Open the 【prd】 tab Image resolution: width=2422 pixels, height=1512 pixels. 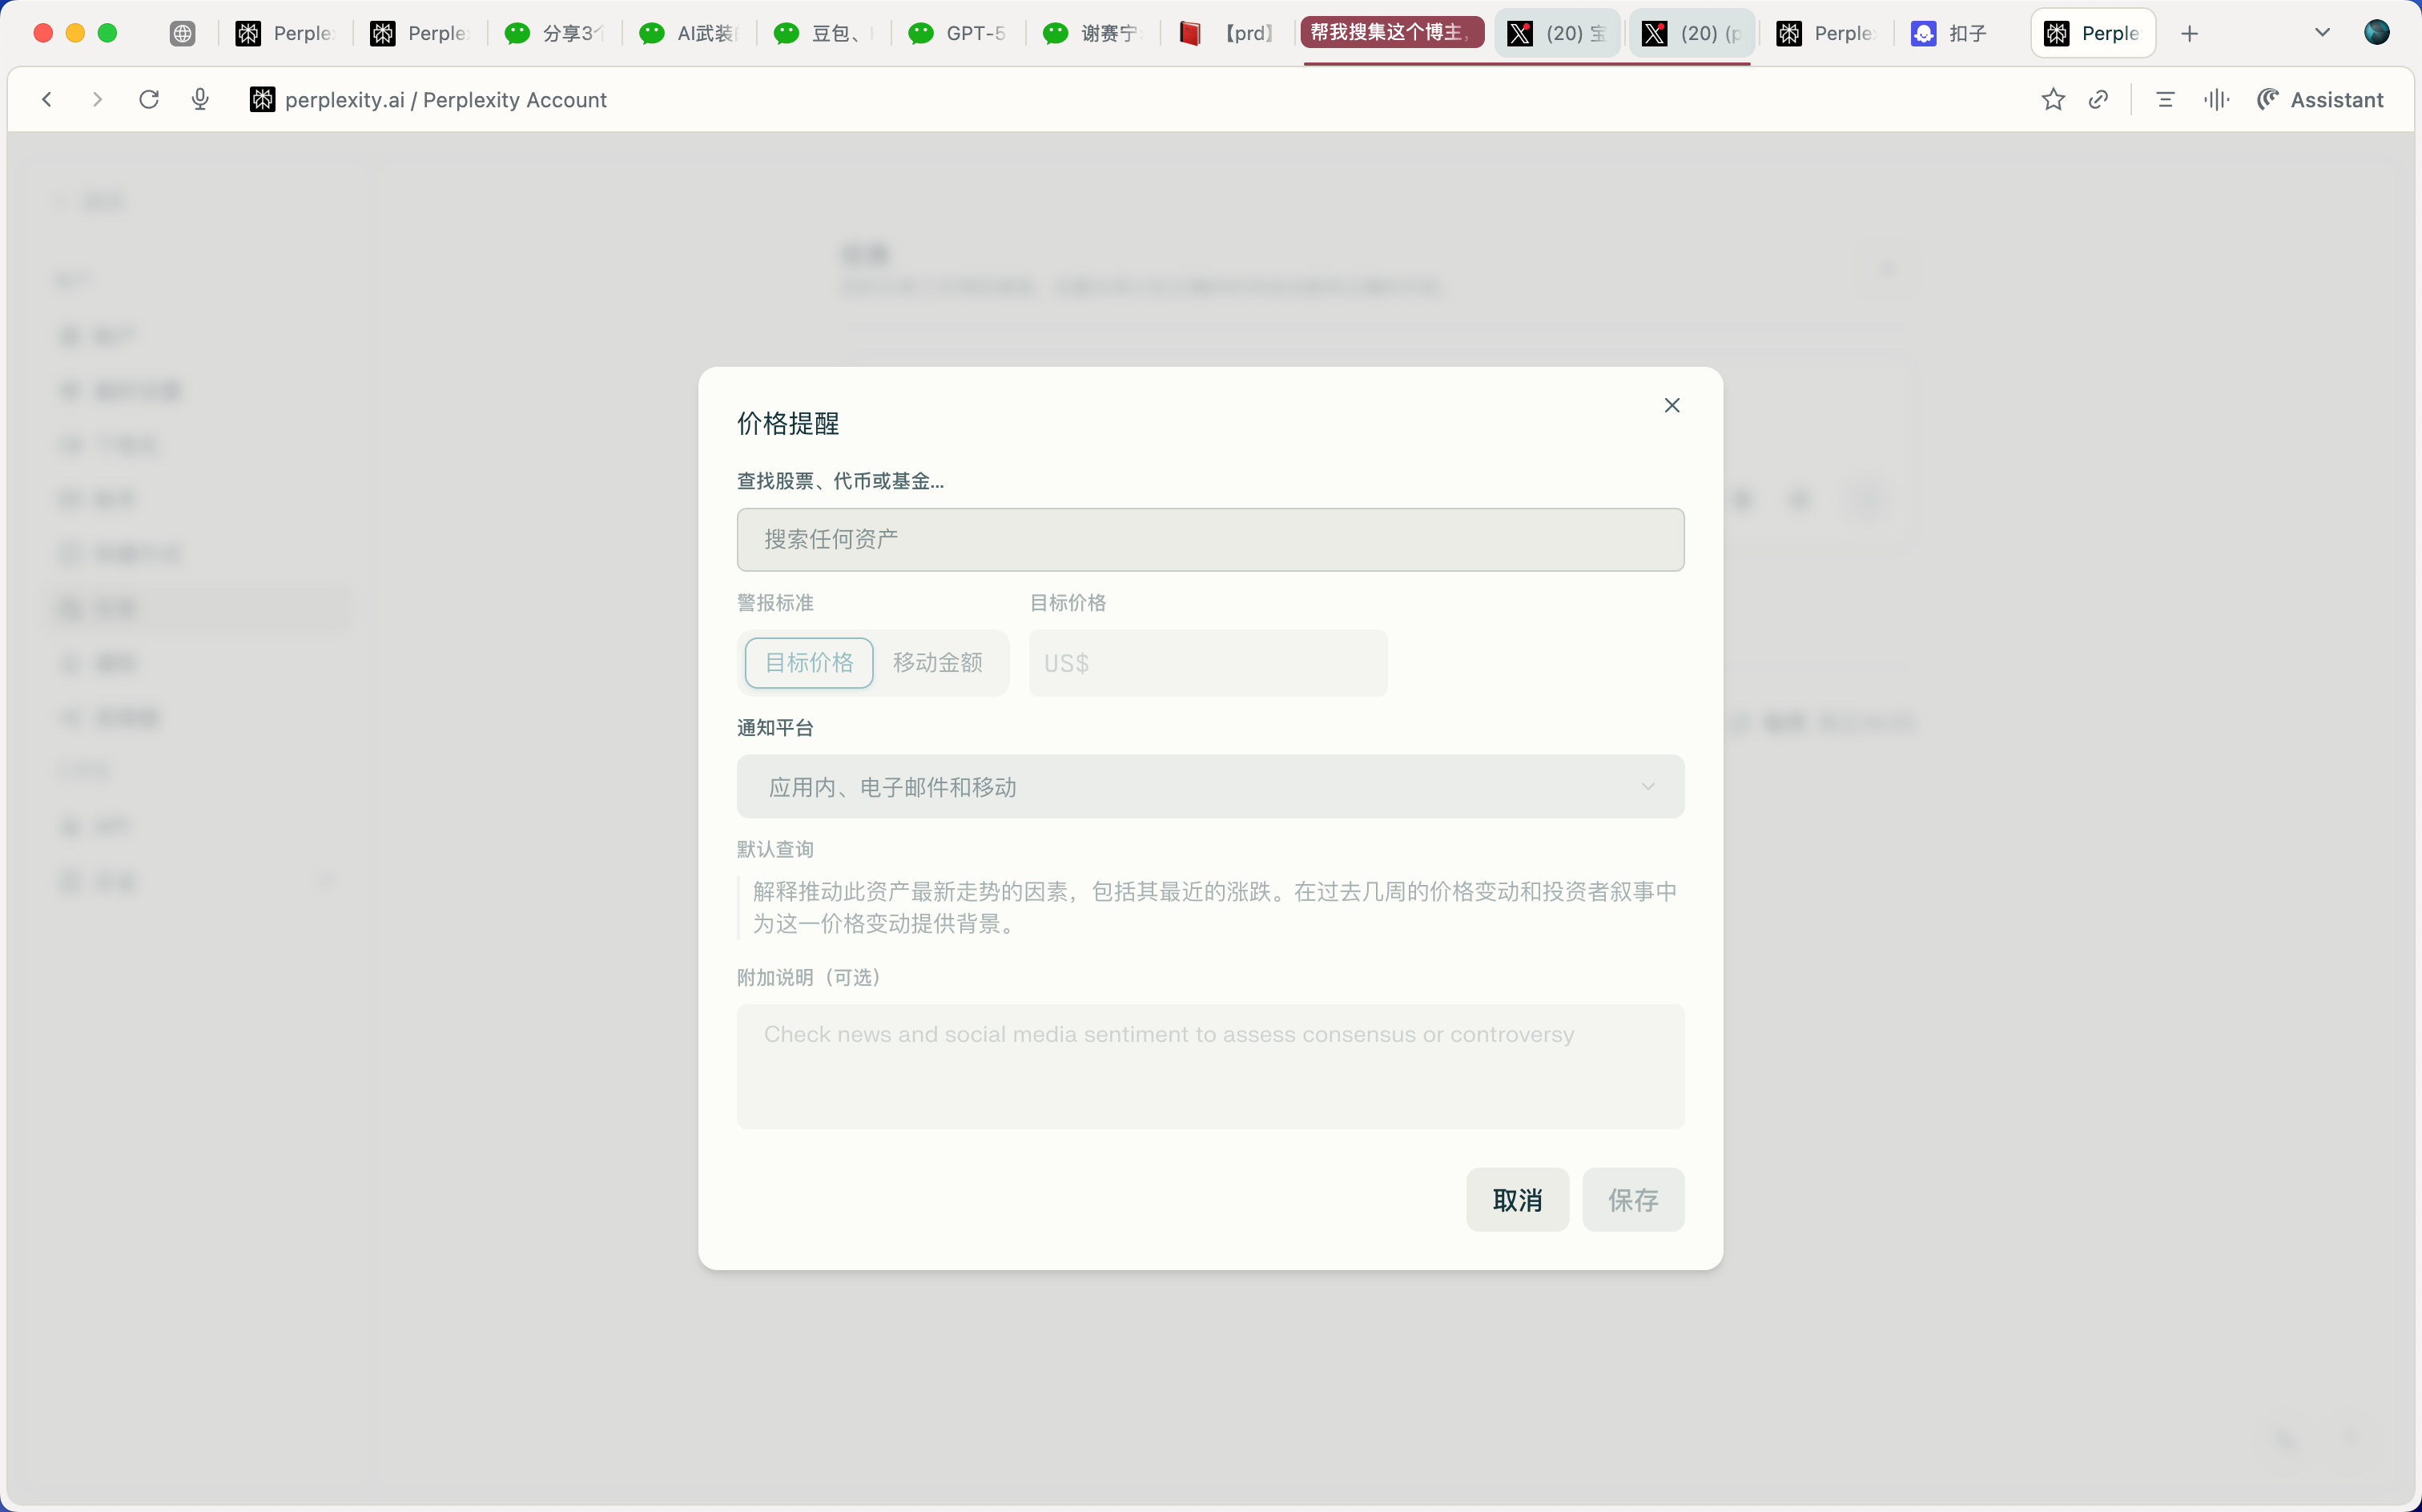click(x=1229, y=33)
